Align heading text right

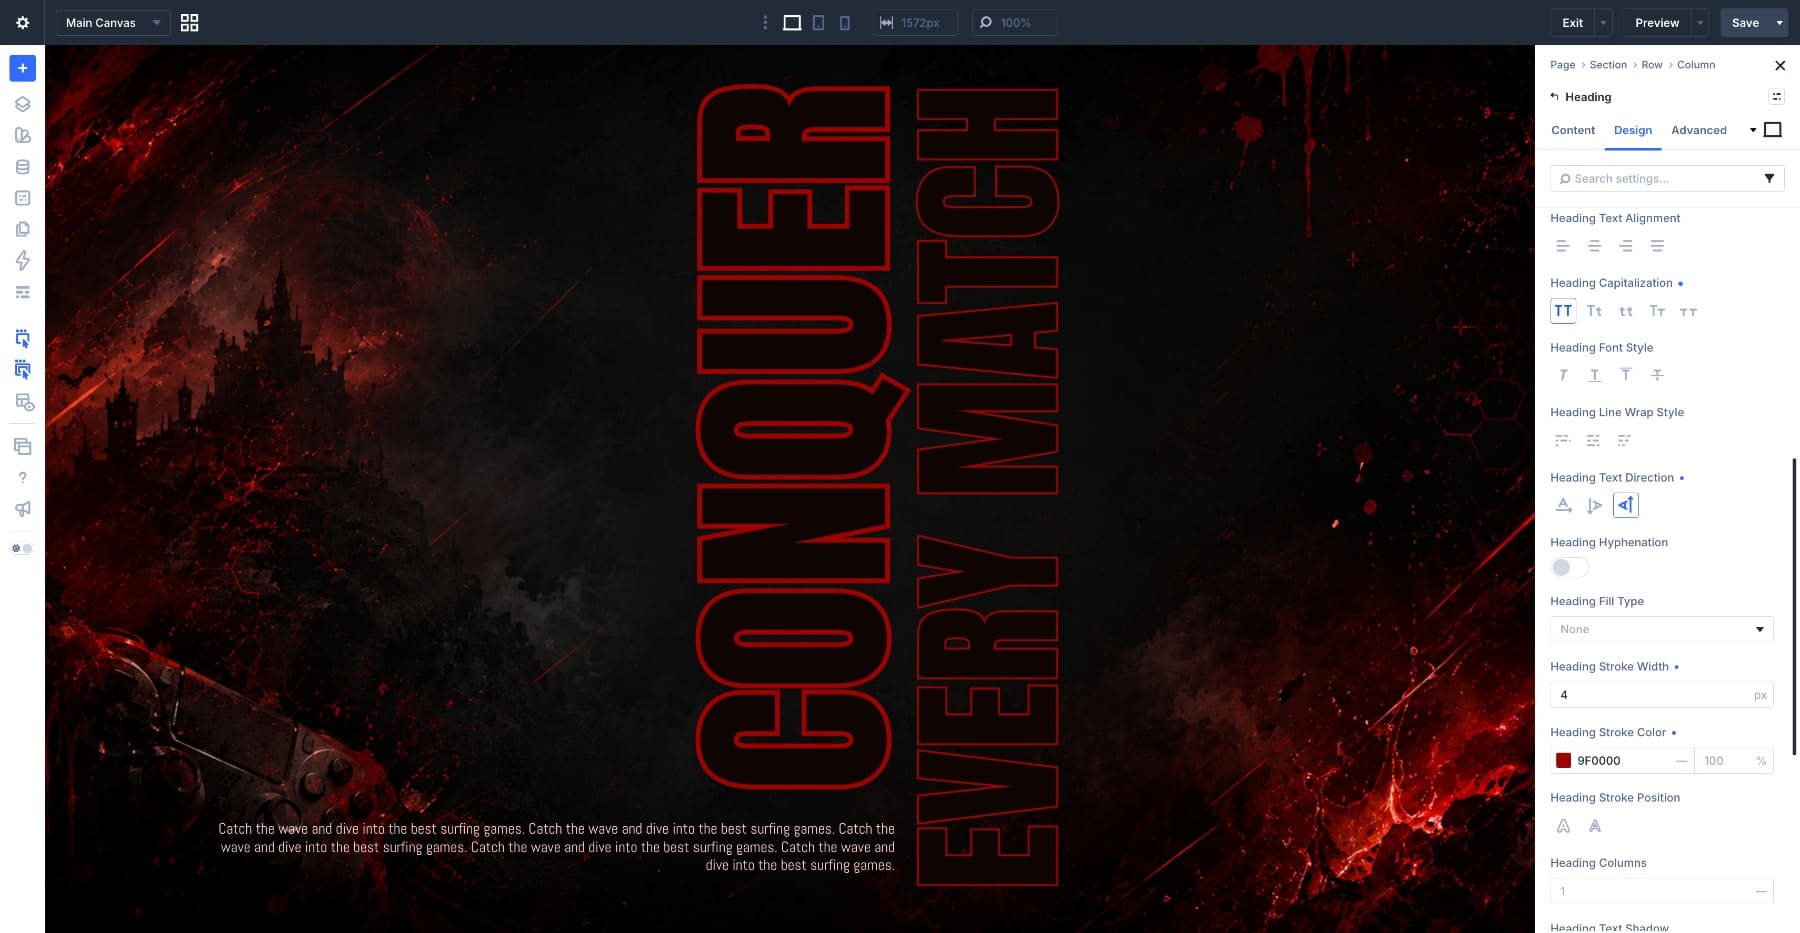(x=1626, y=246)
